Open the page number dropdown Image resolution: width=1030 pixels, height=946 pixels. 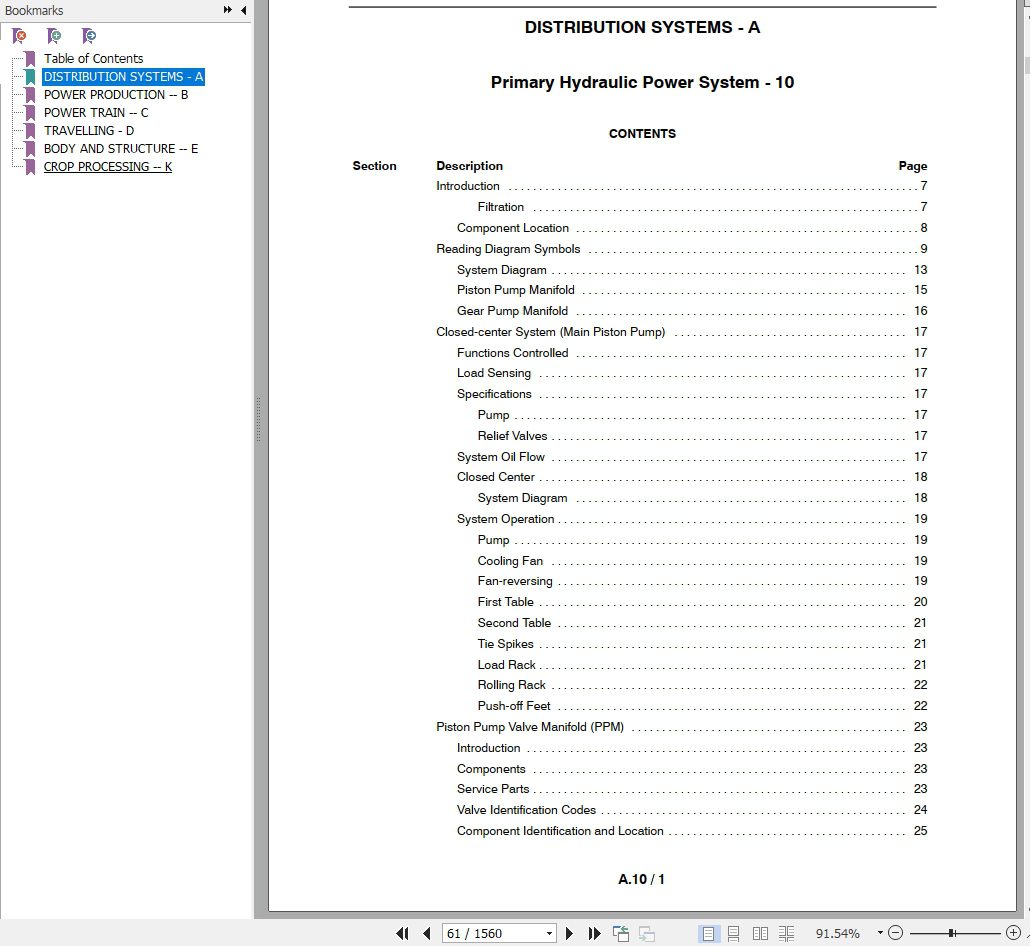549,934
